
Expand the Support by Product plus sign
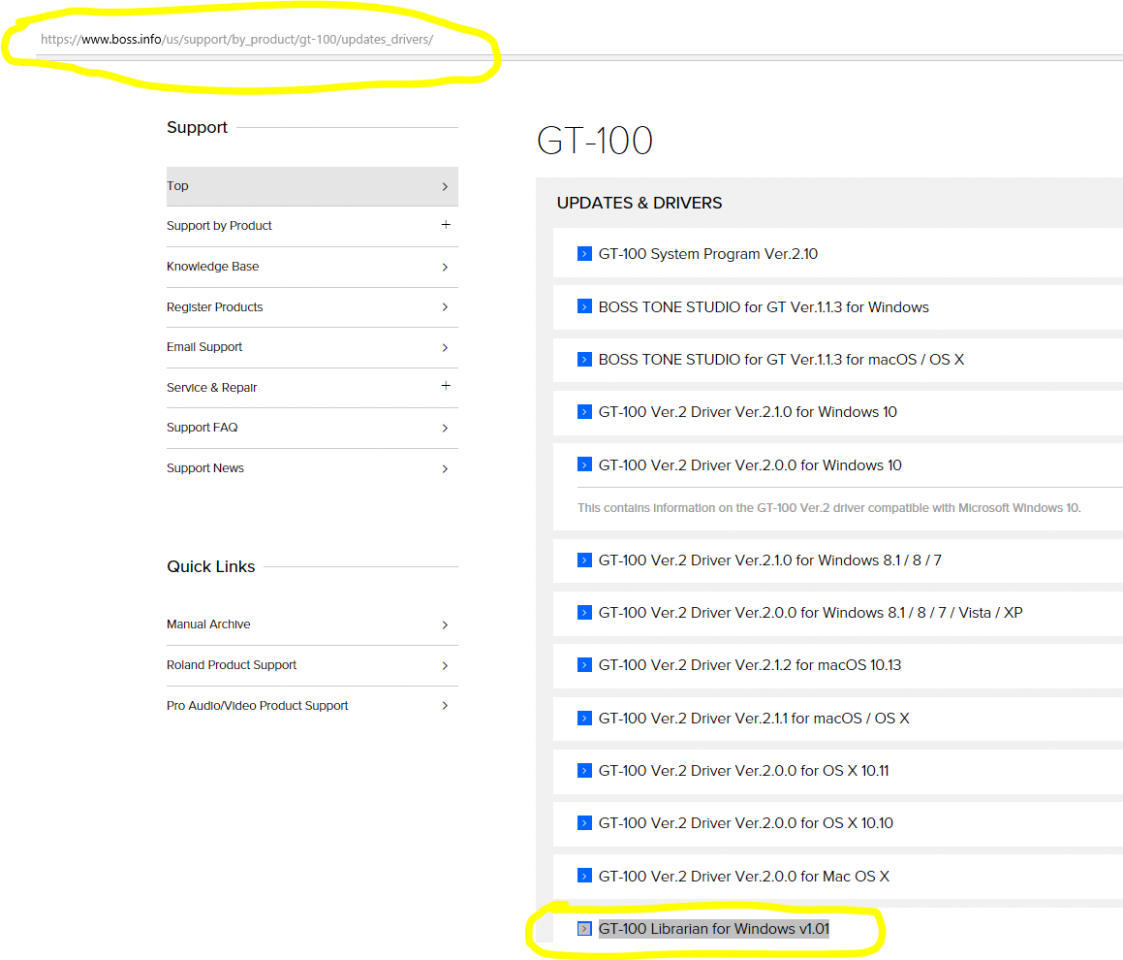pyautogui.click(x=445, y=225)
